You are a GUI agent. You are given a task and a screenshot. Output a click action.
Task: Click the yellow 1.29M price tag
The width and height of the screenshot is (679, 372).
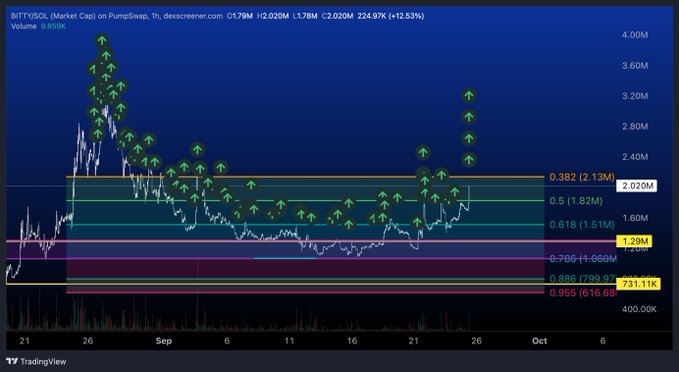635,241
